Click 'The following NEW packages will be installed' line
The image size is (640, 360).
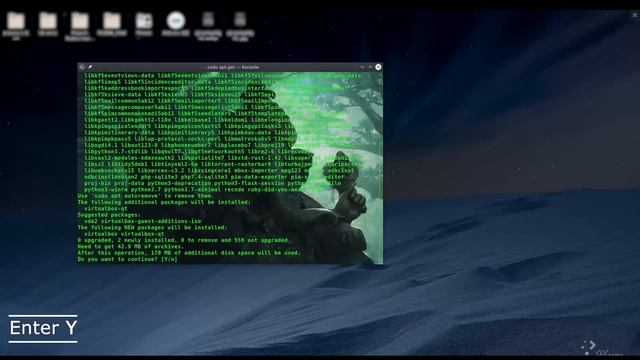coord(151,227)
